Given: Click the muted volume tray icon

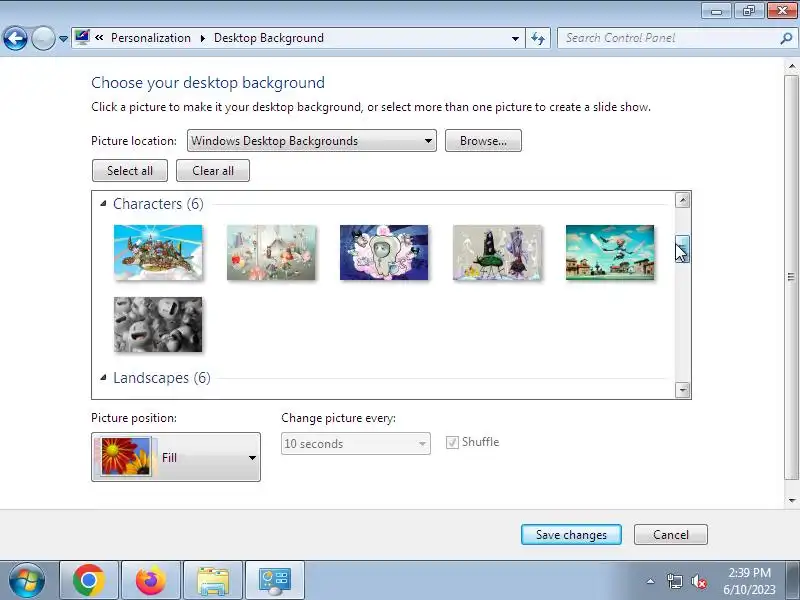Looking at the screenshot, I should (698, 581).
